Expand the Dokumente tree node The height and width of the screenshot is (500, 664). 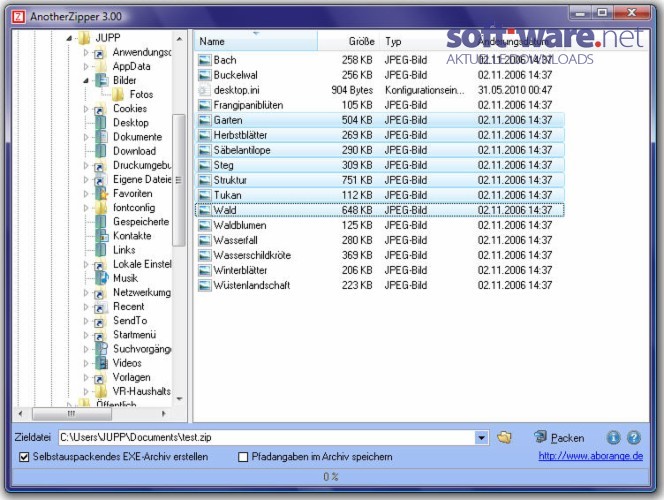point(86,137)
